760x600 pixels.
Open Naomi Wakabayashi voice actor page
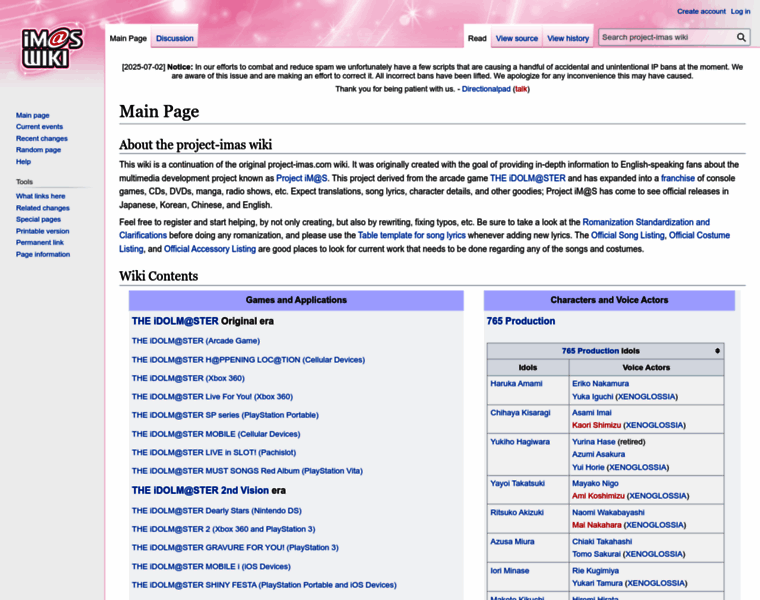[608, 513]
